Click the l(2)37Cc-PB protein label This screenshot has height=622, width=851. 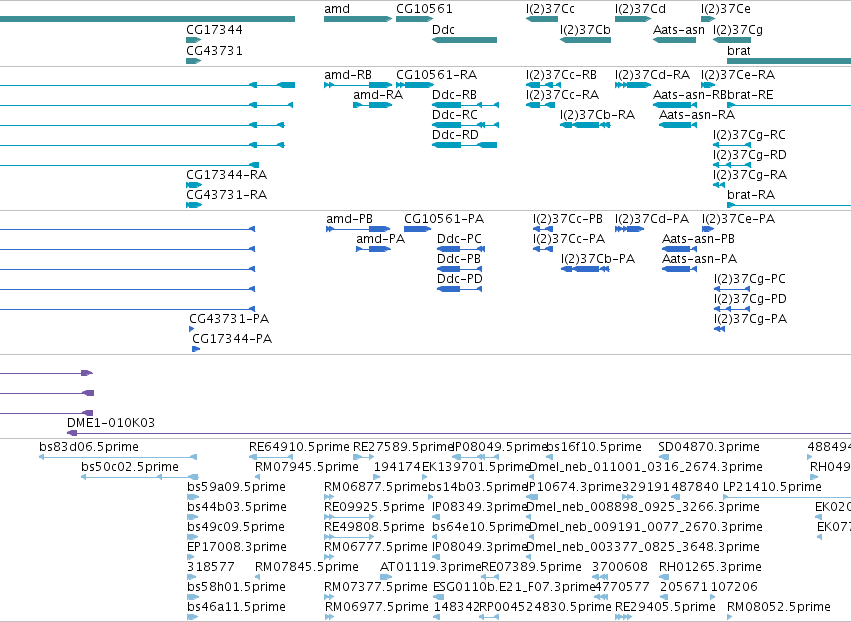point(568,219)
